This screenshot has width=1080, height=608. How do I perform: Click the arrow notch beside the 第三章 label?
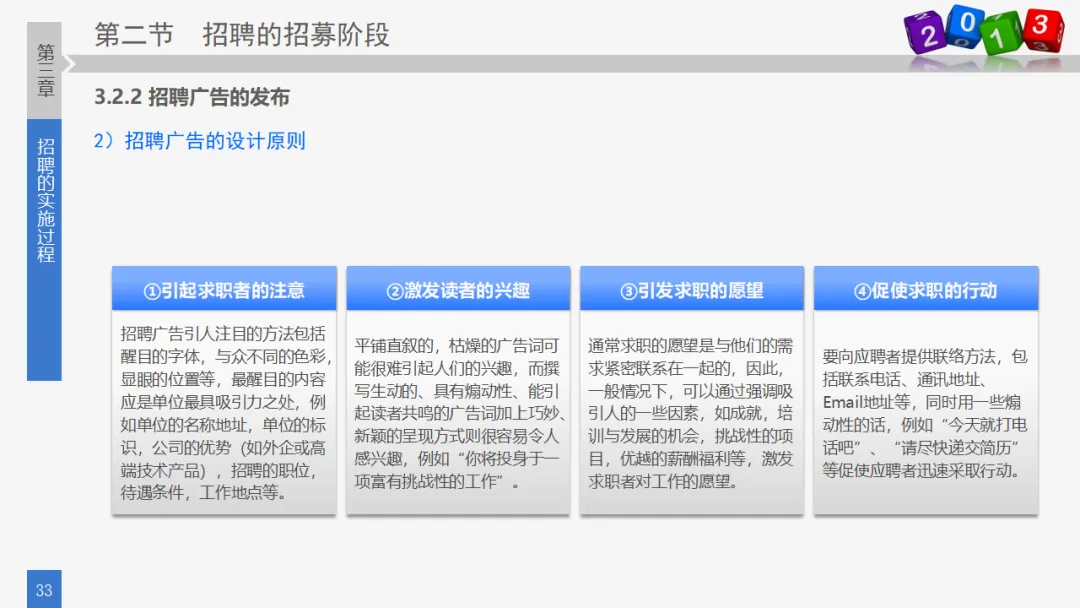click(x=68, y=64)
